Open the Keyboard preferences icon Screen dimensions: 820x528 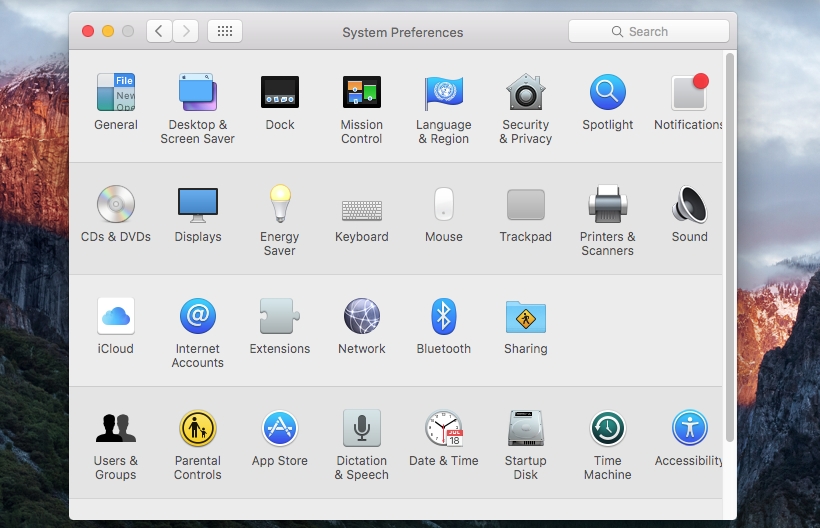(361, 210)
